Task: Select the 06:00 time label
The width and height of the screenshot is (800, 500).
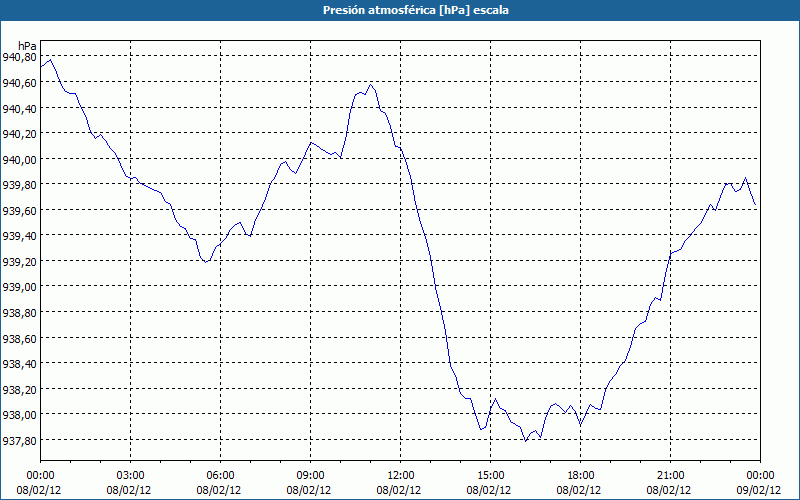Action: point(220,476)
